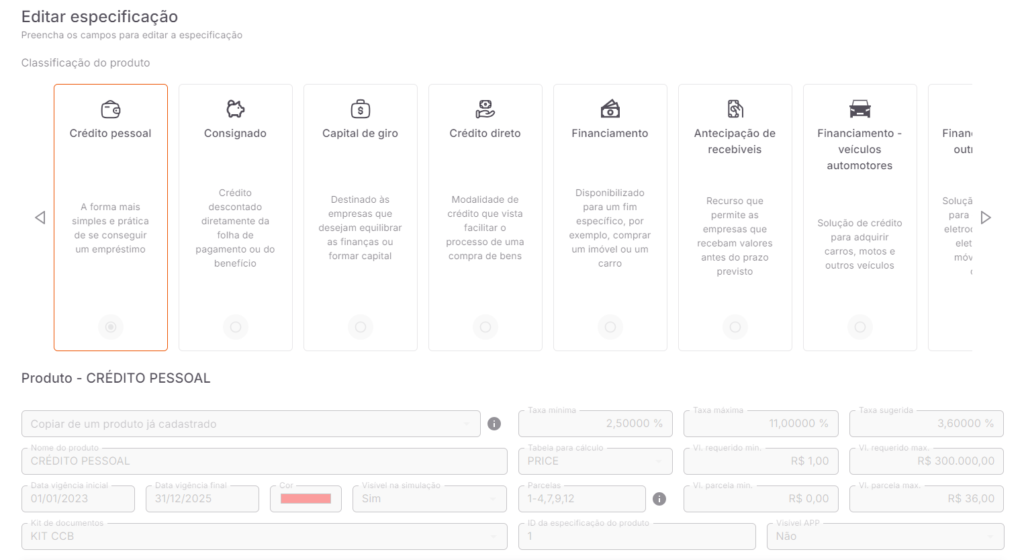The height and width of the screenshot is (560, 1024).
Task: Click info icon beside Copiar de um produto field
Action: [494, 424]
